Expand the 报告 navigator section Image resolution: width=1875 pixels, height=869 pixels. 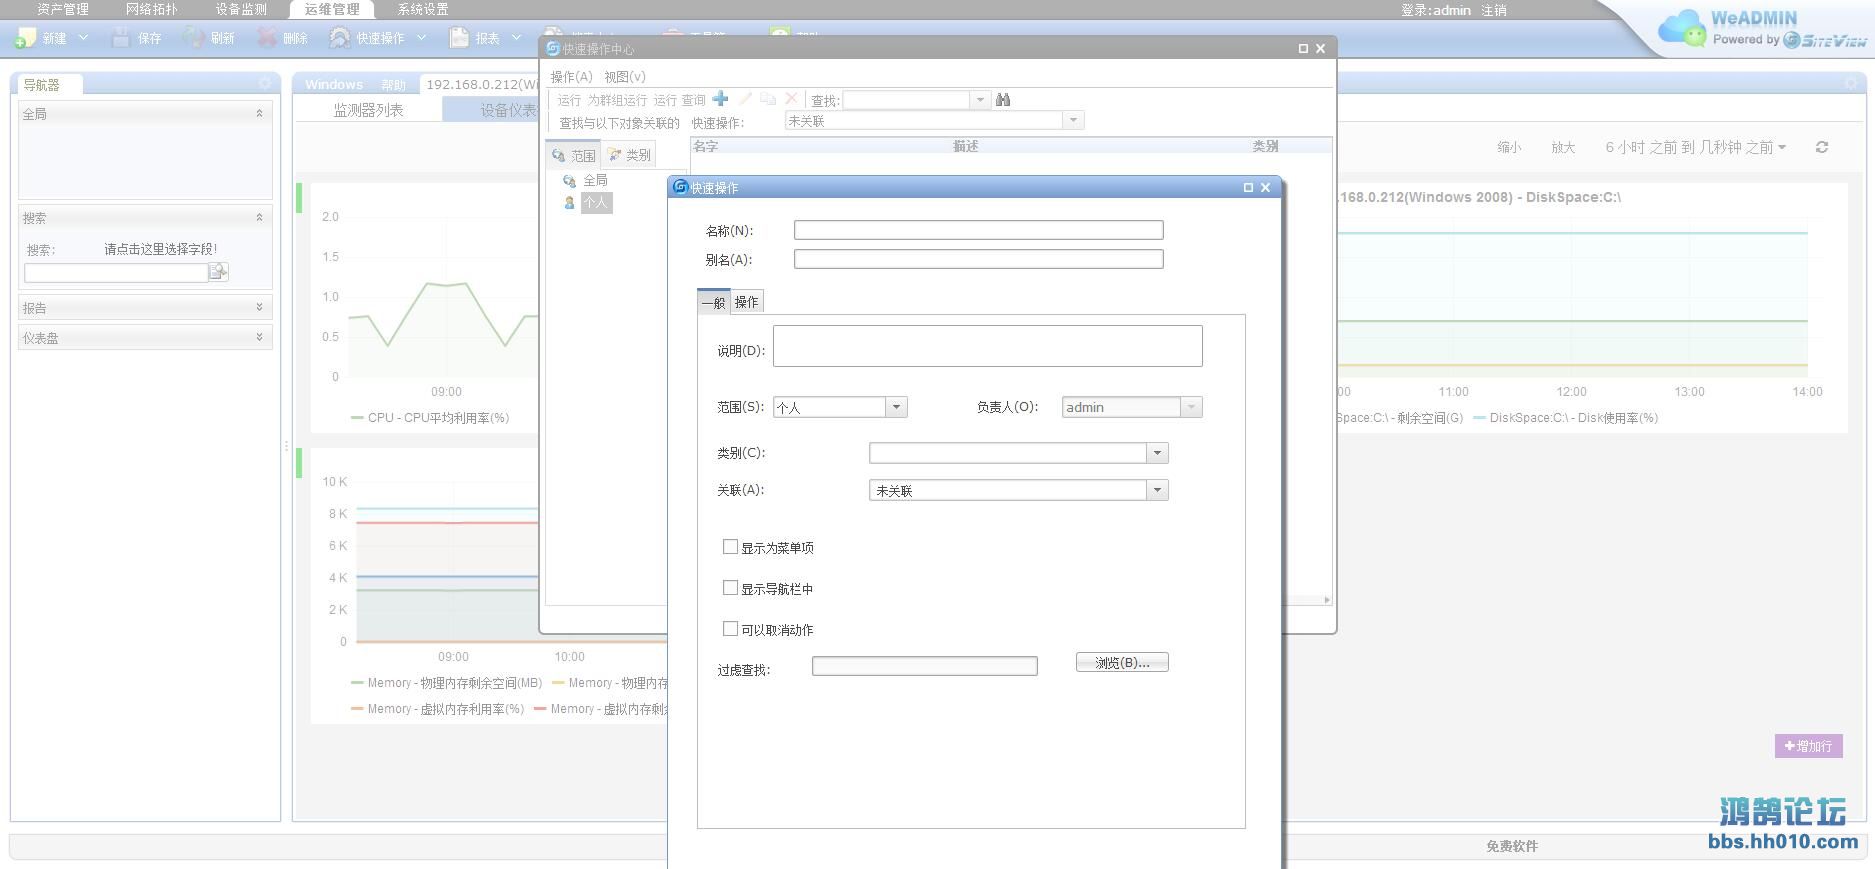259,307
